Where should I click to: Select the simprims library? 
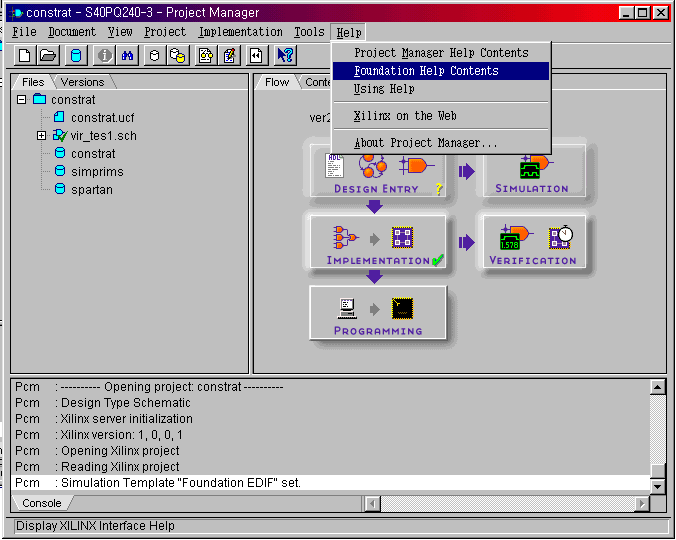point(97,172)
